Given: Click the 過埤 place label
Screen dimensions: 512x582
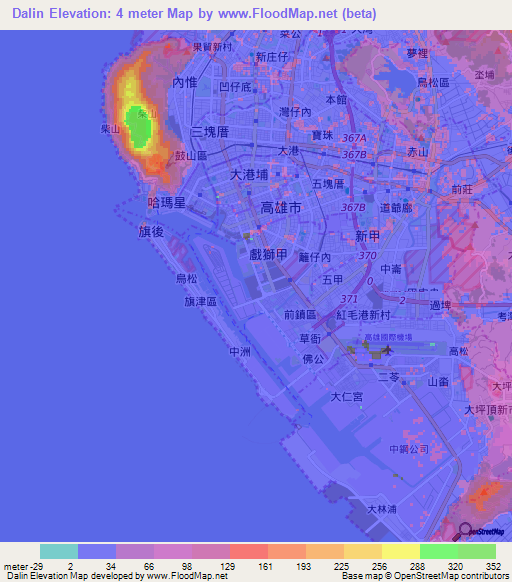Looking at the screenshot, I should point(440,305).
